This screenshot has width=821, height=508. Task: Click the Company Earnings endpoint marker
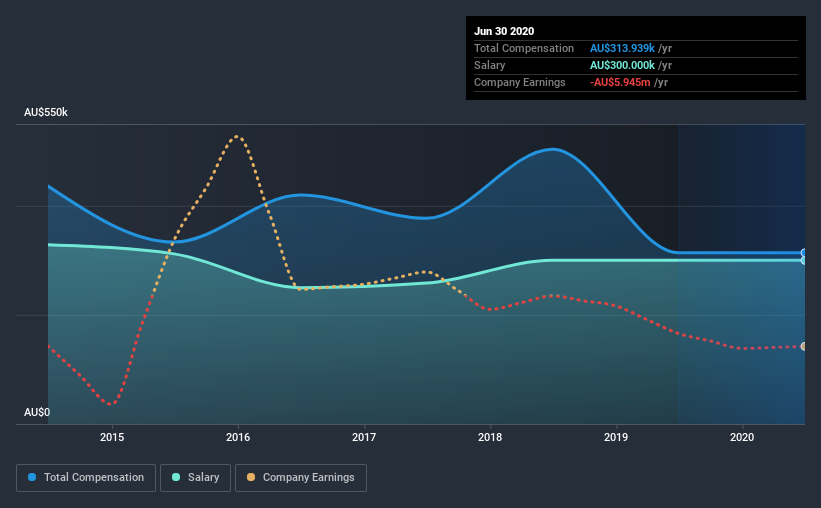tap(804, 347)
